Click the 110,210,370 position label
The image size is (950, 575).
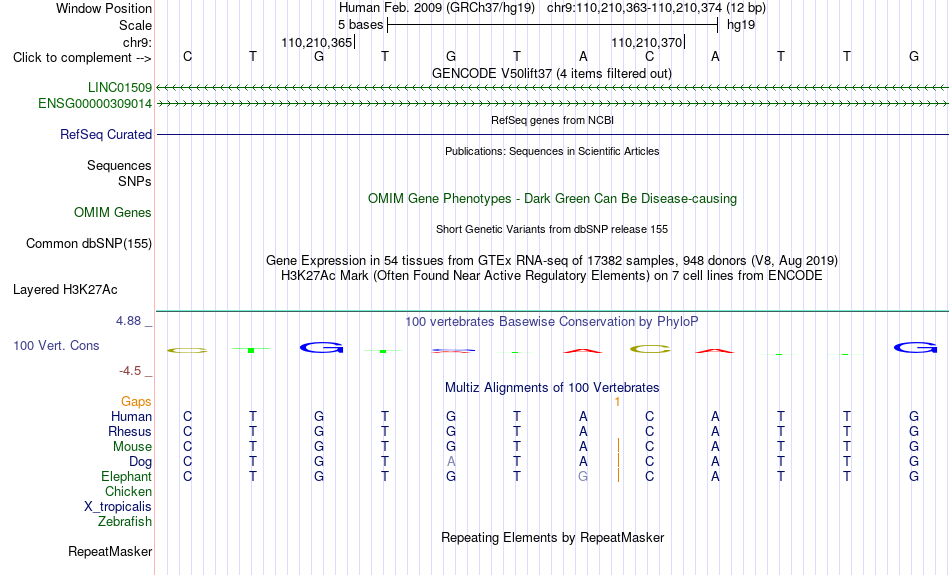[x=646, y=42]
